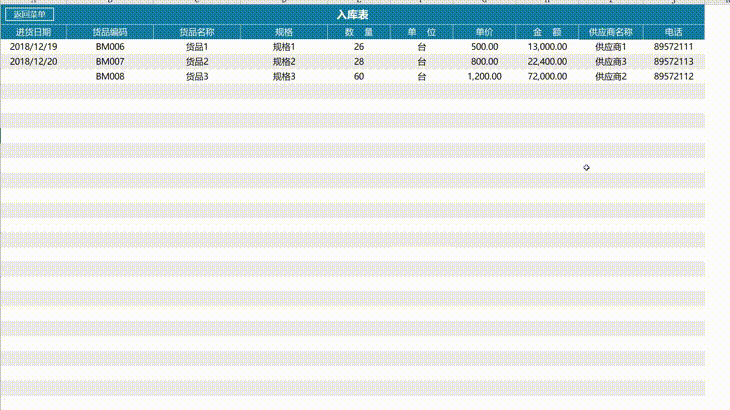Click the 货品名称 column header
Screen dimensions: 730x410
196,32
